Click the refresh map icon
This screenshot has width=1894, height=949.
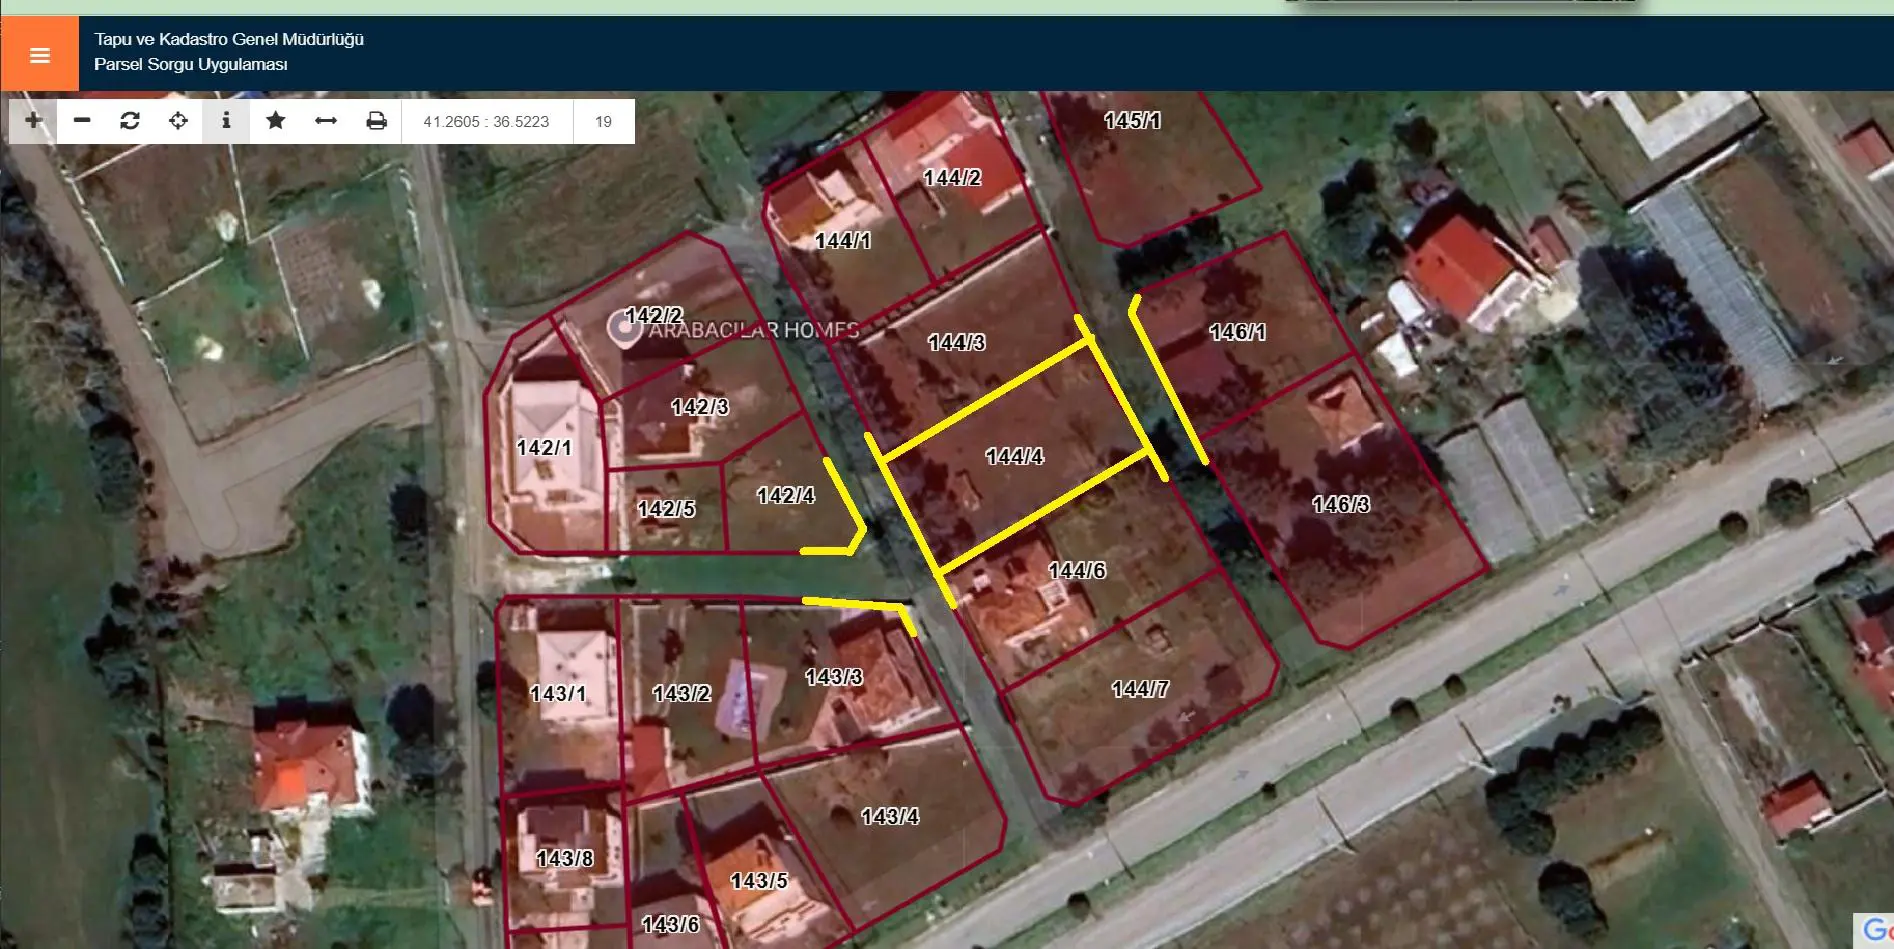point(130,121)
